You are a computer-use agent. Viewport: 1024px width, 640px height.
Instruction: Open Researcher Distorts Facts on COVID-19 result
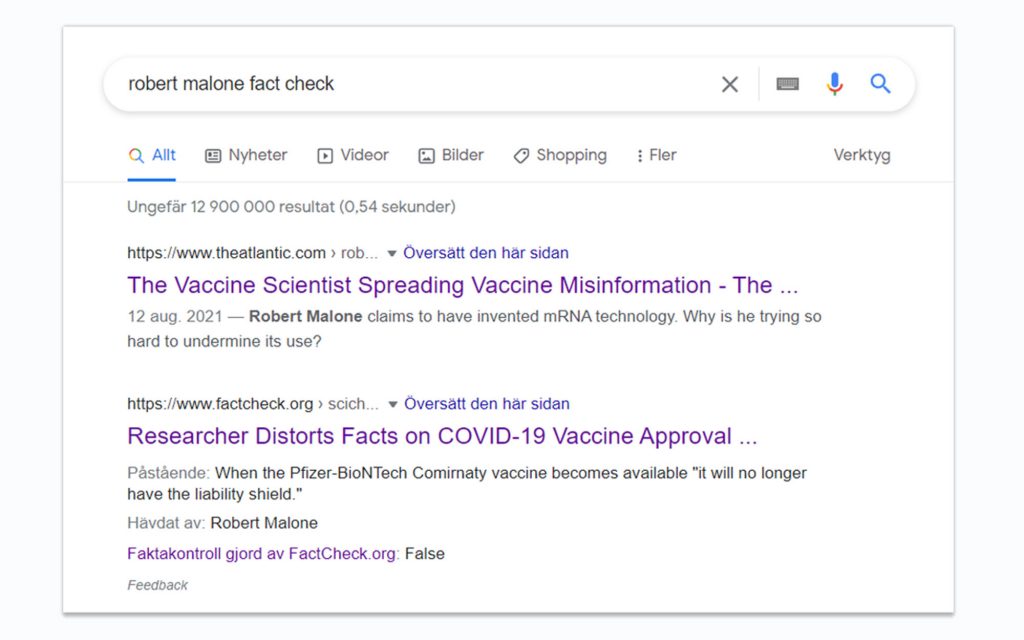pyautogui.click(x=442, y=436)
